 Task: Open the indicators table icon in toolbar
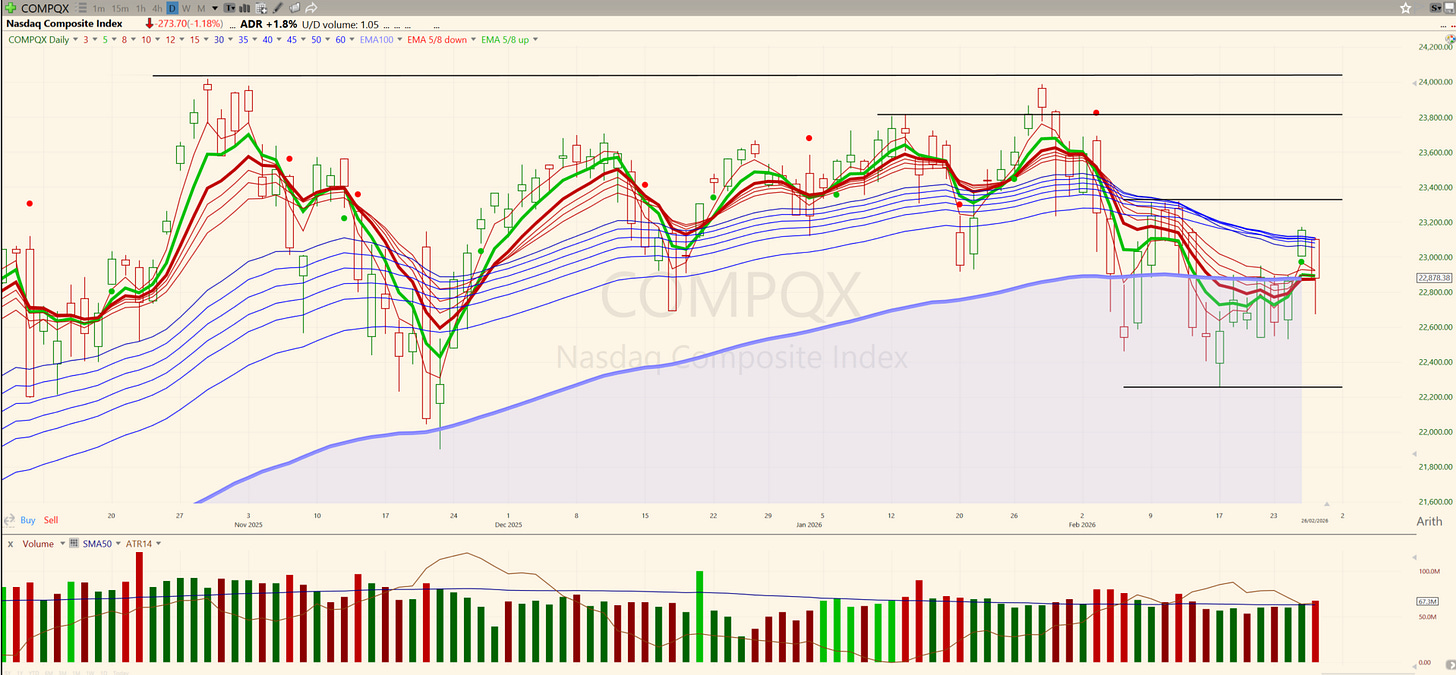click(x=261, y=8)
